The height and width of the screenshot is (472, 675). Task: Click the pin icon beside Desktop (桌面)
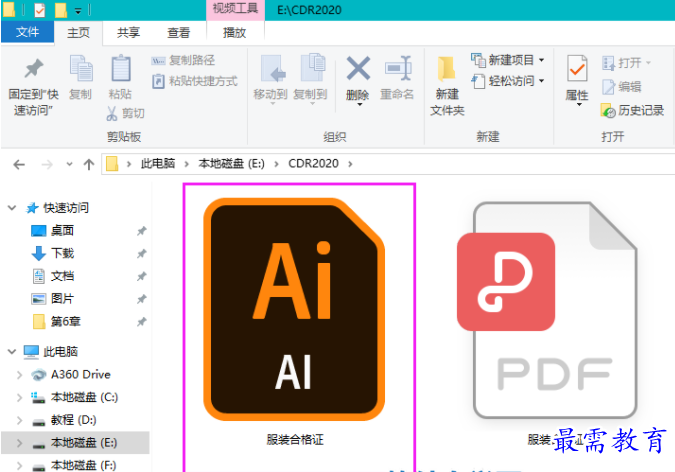(x=142, y=231)
